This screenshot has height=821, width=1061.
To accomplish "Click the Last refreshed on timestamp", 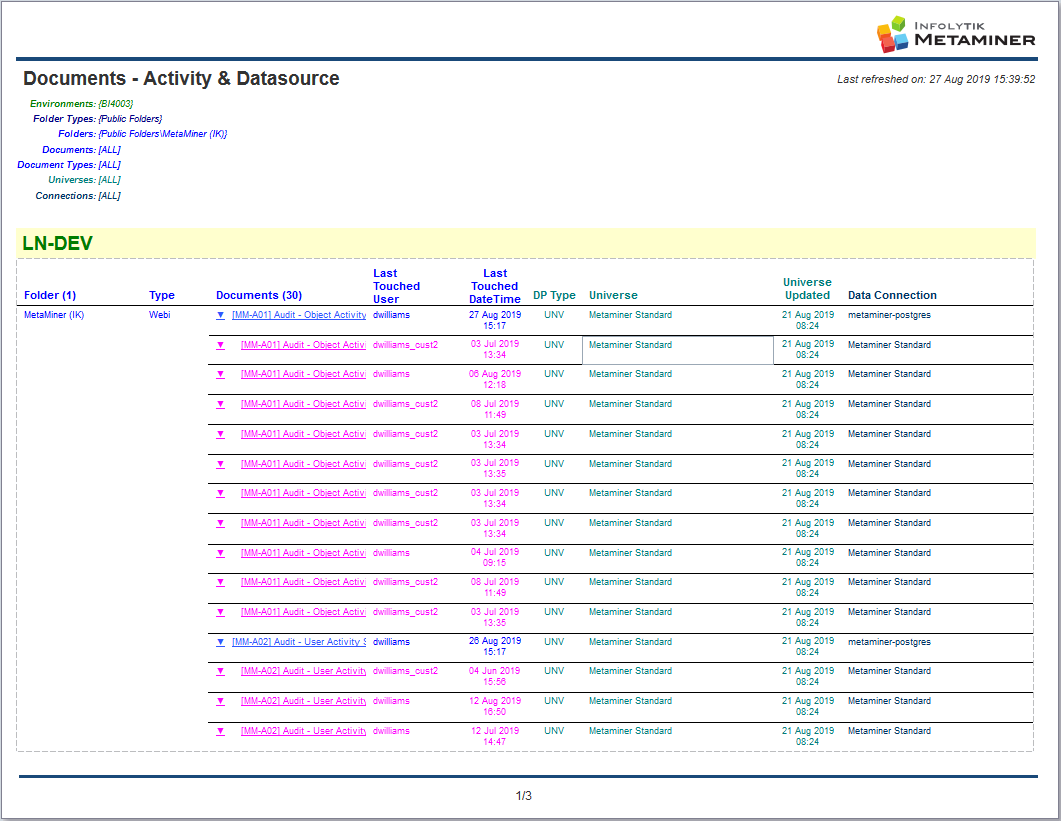I will point(936,79).
